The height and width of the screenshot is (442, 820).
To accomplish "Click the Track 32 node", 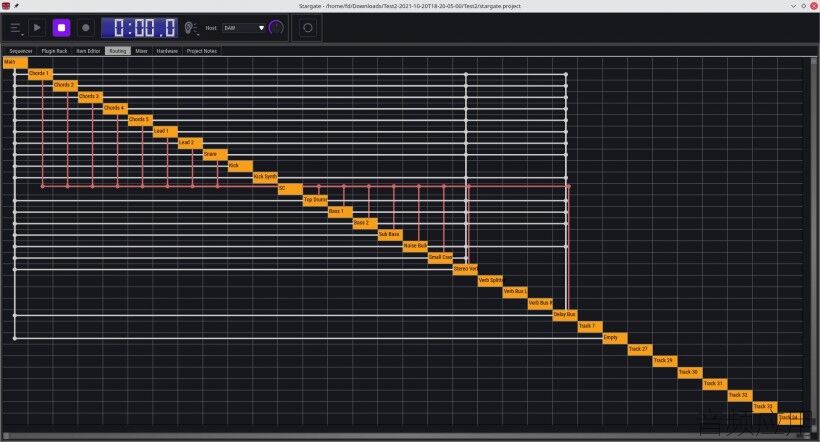I will pyautogui.click(x=740, y=396).
